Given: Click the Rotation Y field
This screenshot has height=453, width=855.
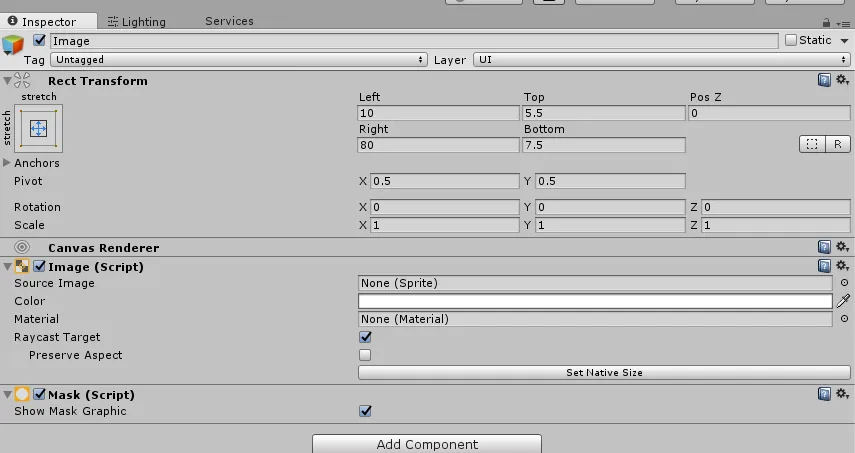Looking at the screenshot, I should click(x=610, y=207).
